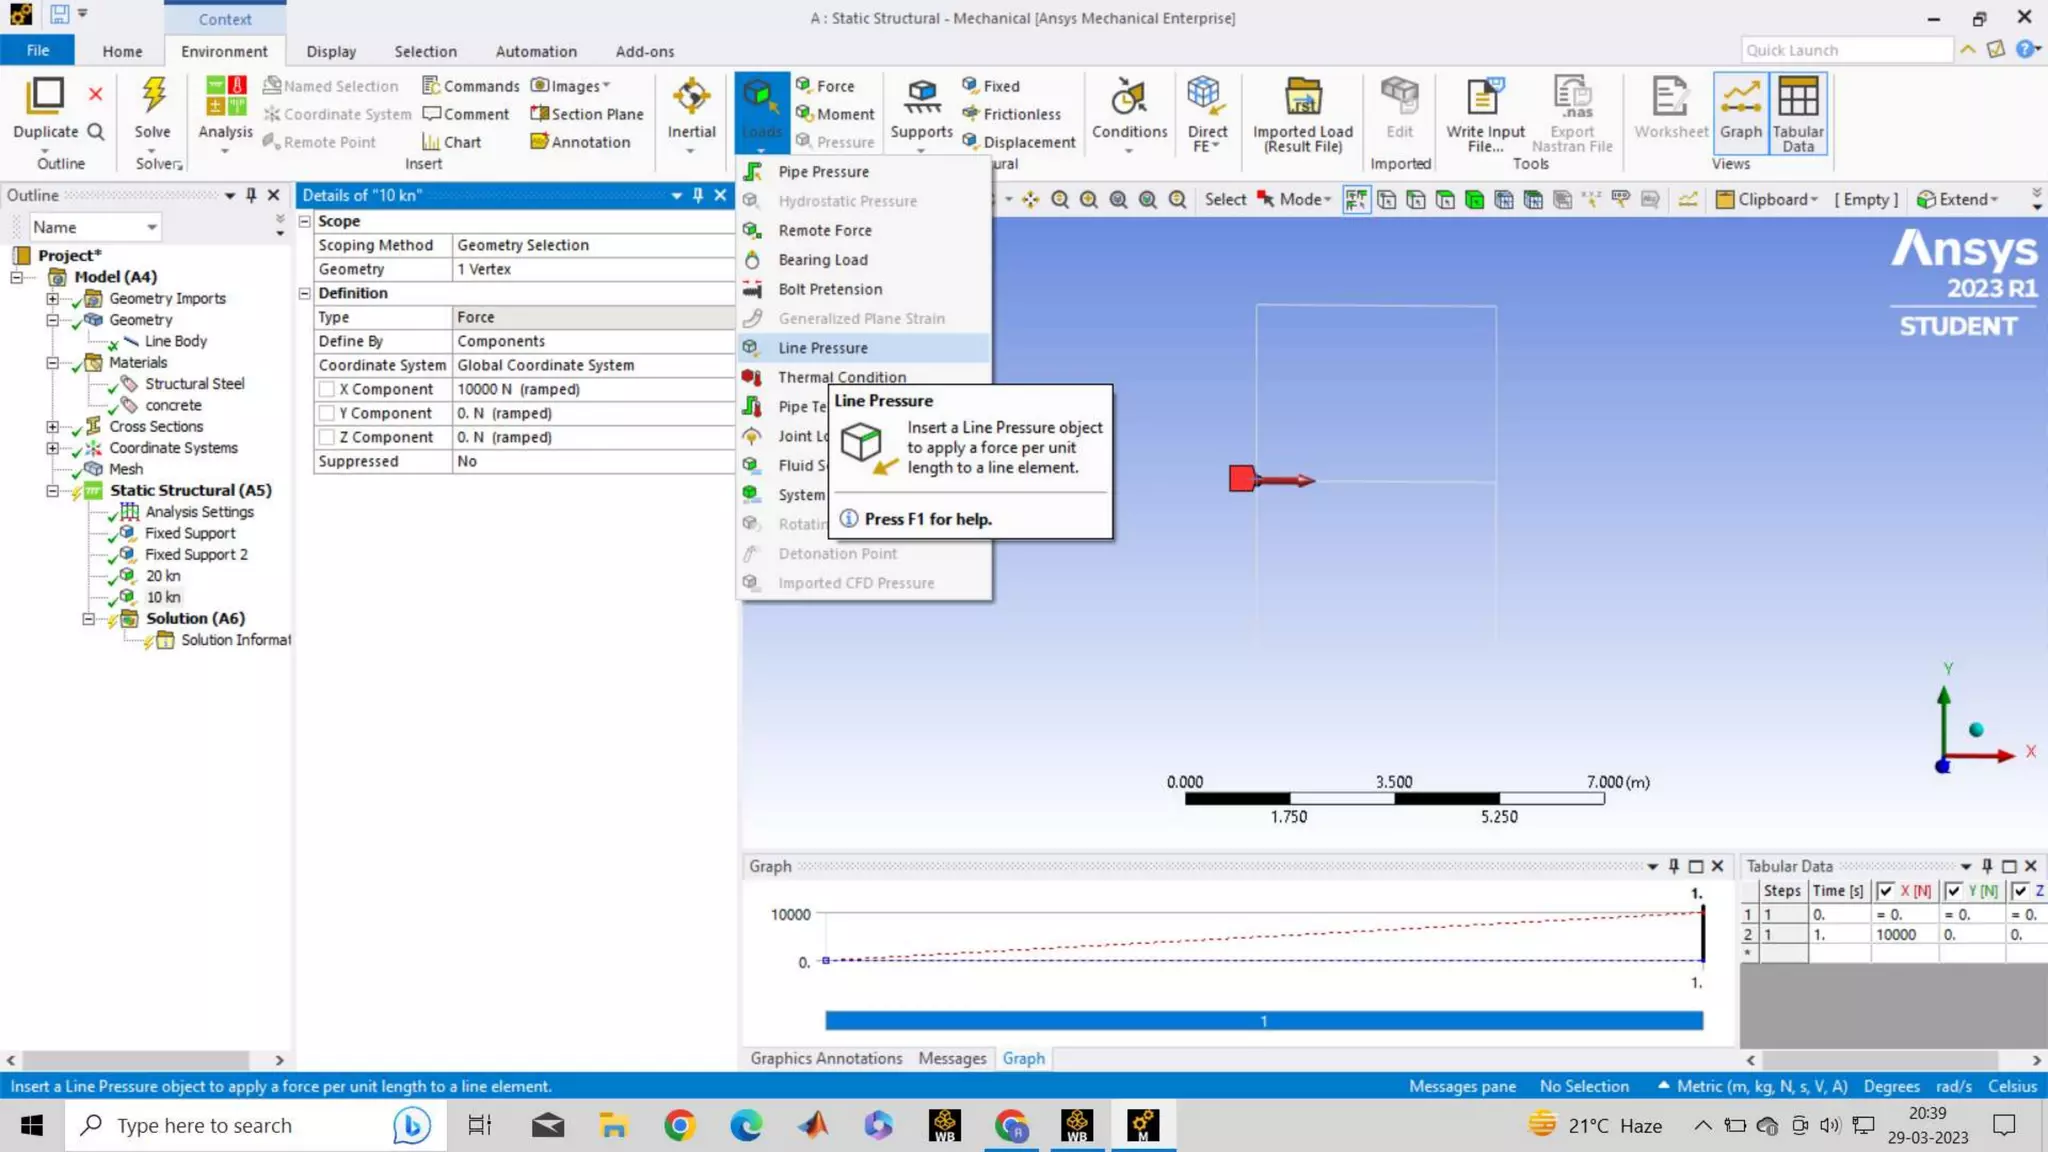Select Fixed Support 2 in tree
Image resolution: width=2048 pixels, height=1152 pixels.
196,555
